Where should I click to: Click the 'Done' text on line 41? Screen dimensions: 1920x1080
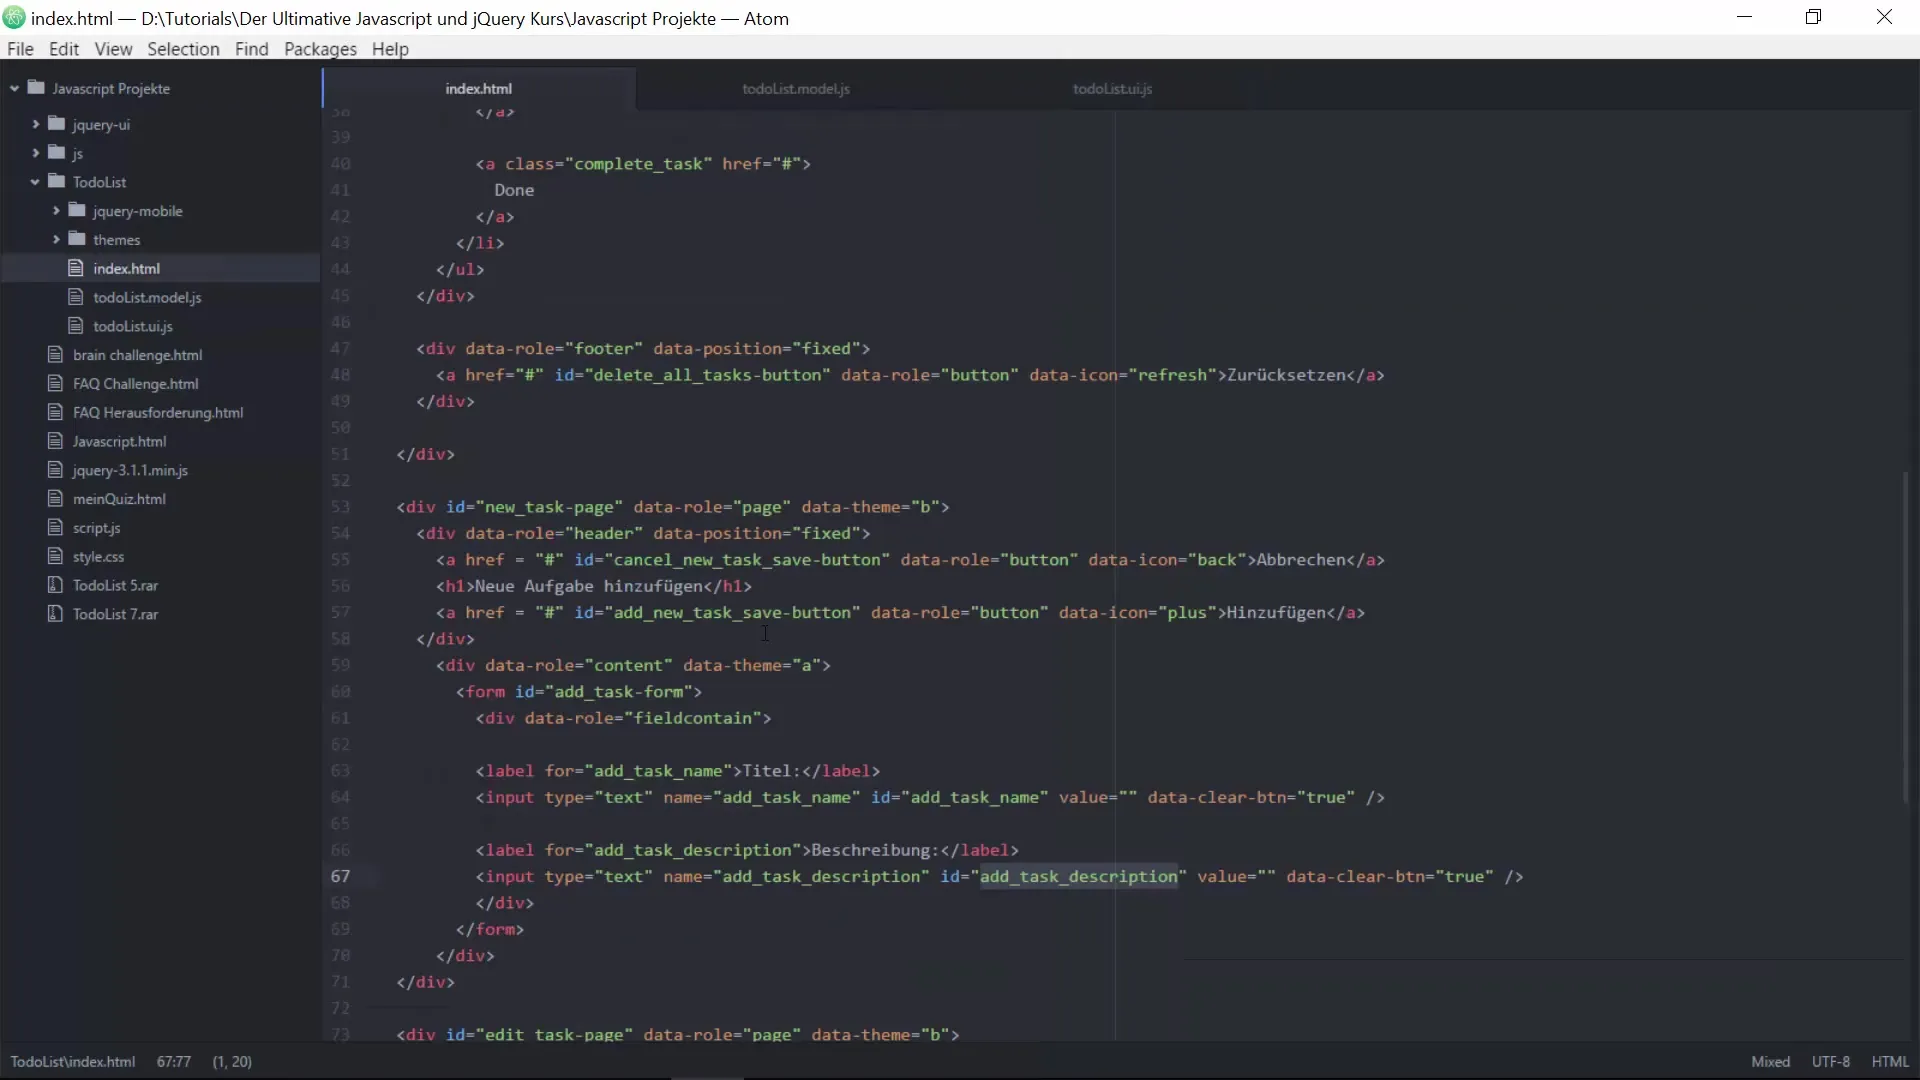(514, 190)
